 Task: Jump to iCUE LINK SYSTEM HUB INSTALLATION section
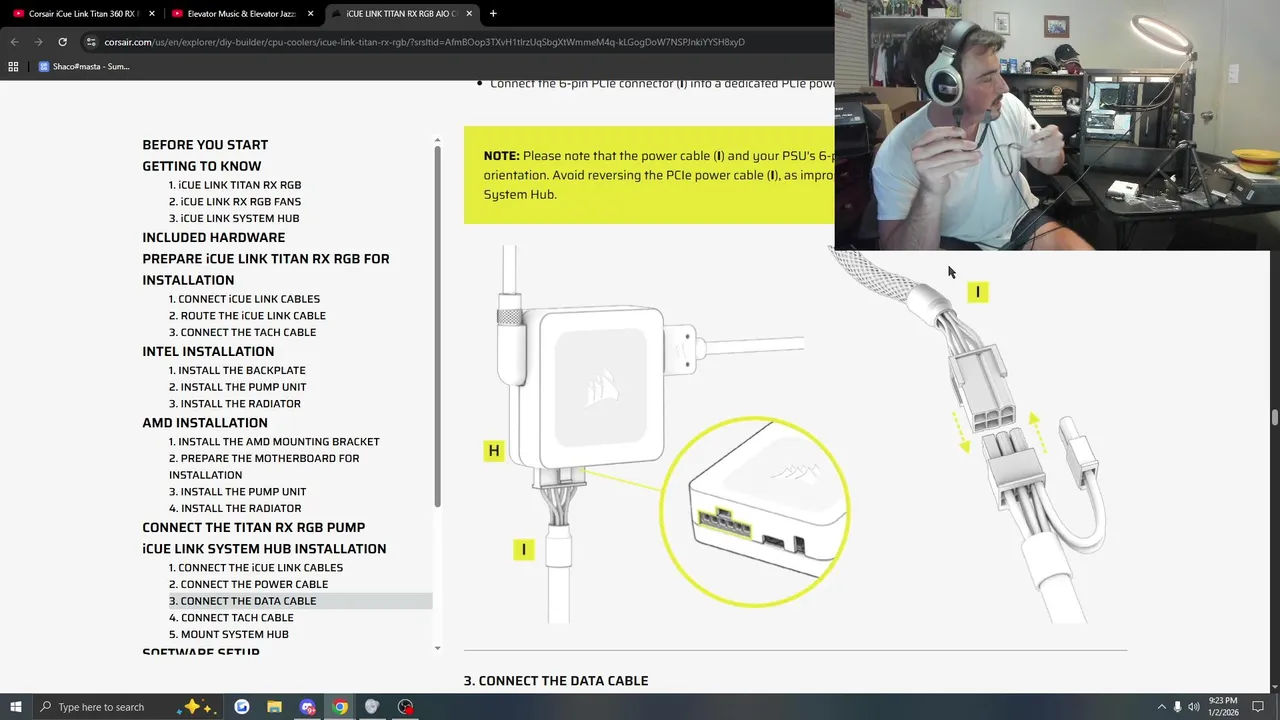(264, 549)
